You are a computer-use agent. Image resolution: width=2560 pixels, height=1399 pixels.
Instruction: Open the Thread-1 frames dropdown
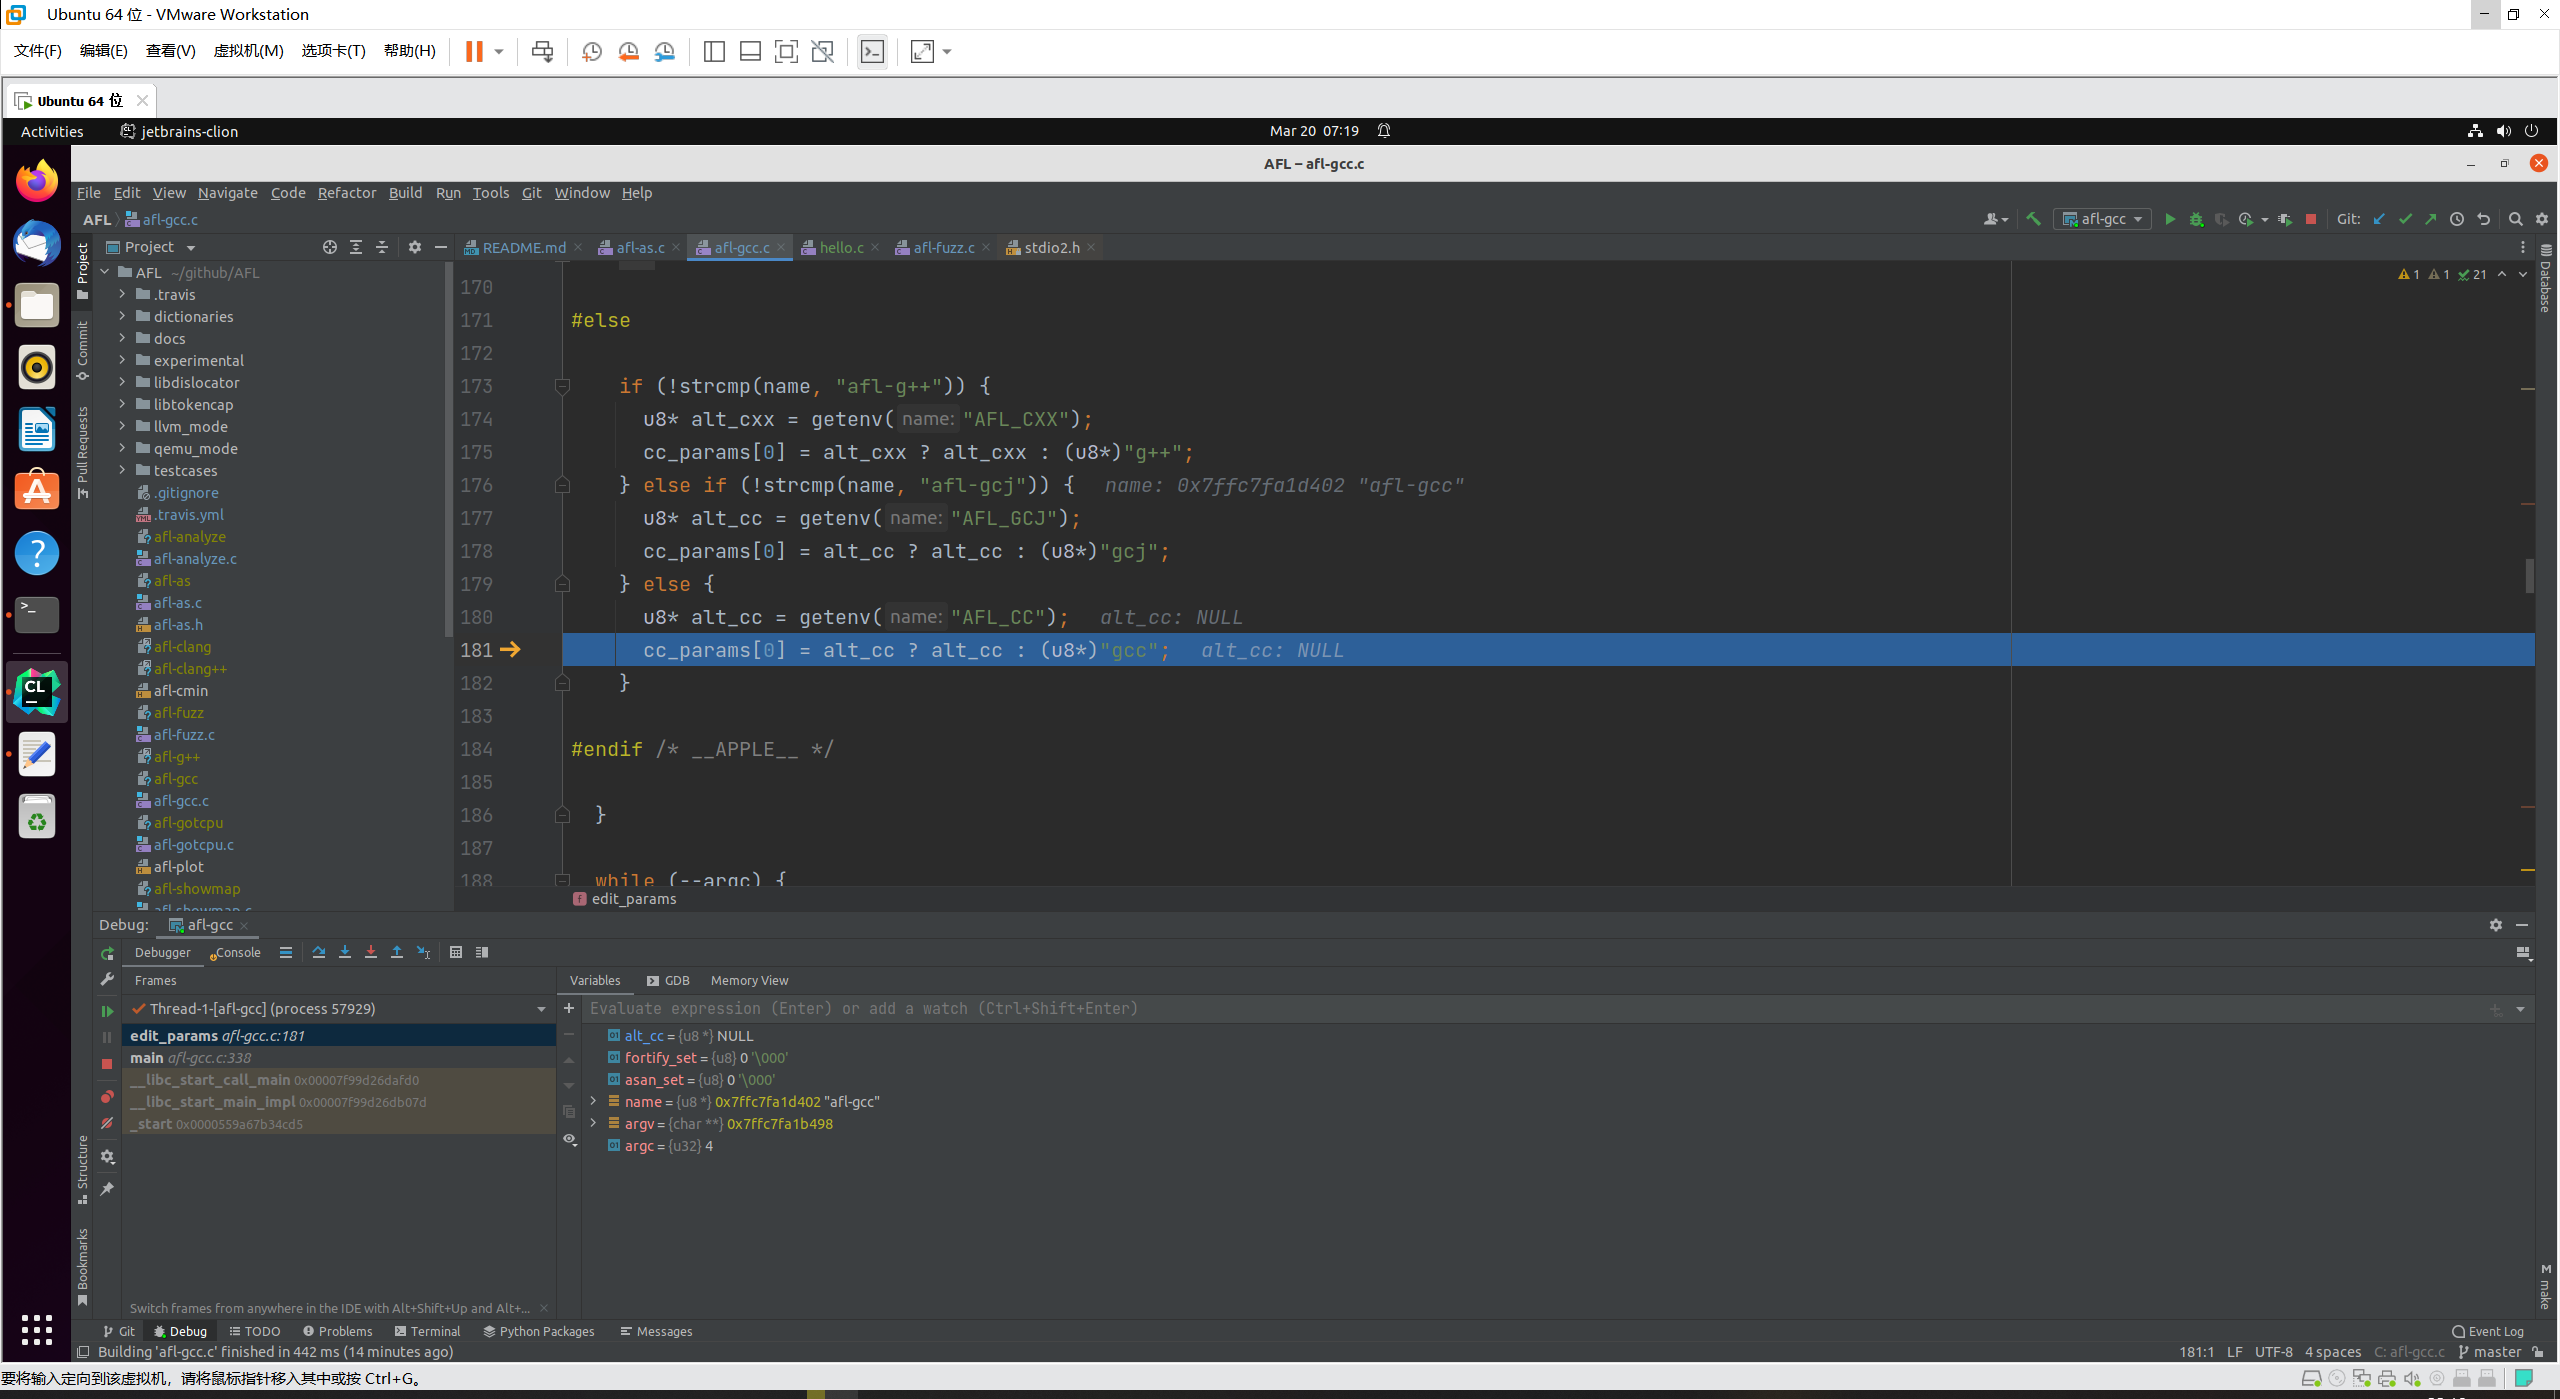pos(541,1009)
